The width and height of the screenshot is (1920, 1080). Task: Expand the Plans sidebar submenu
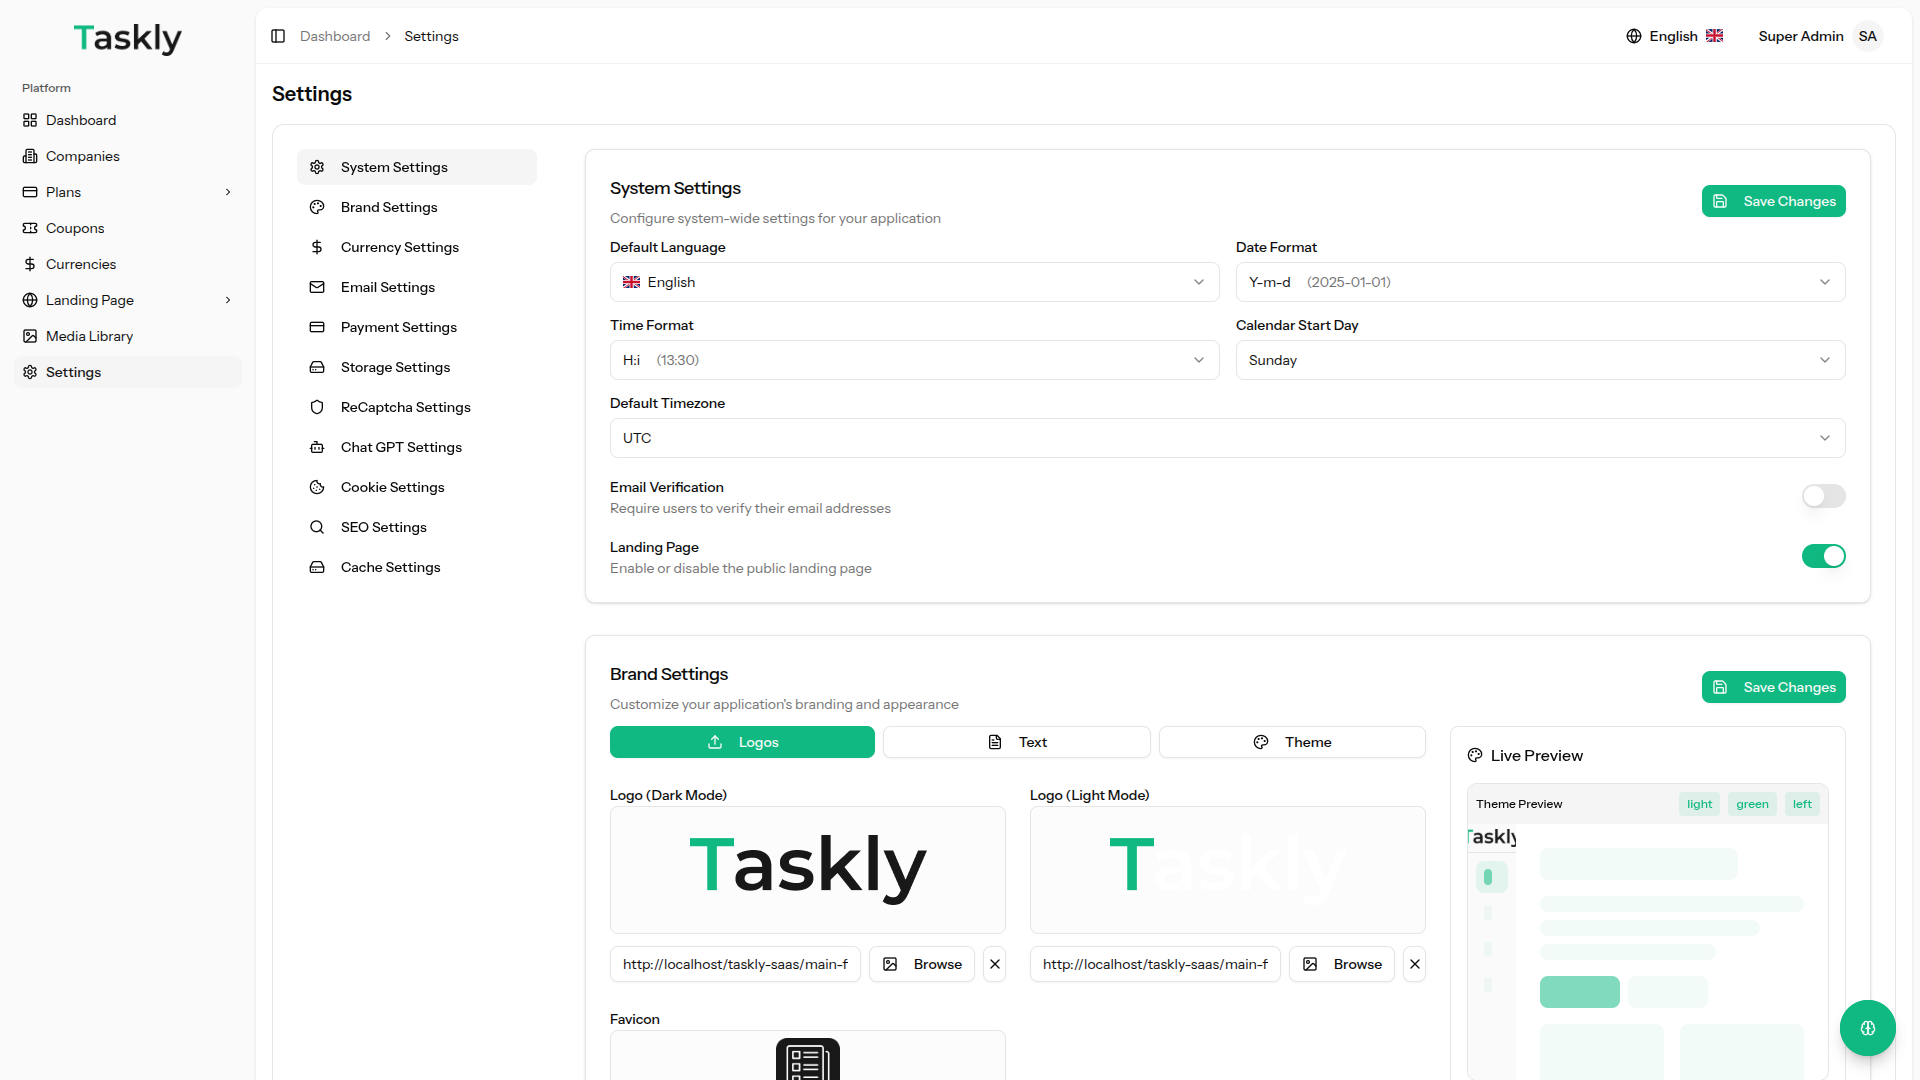point(228,192)
